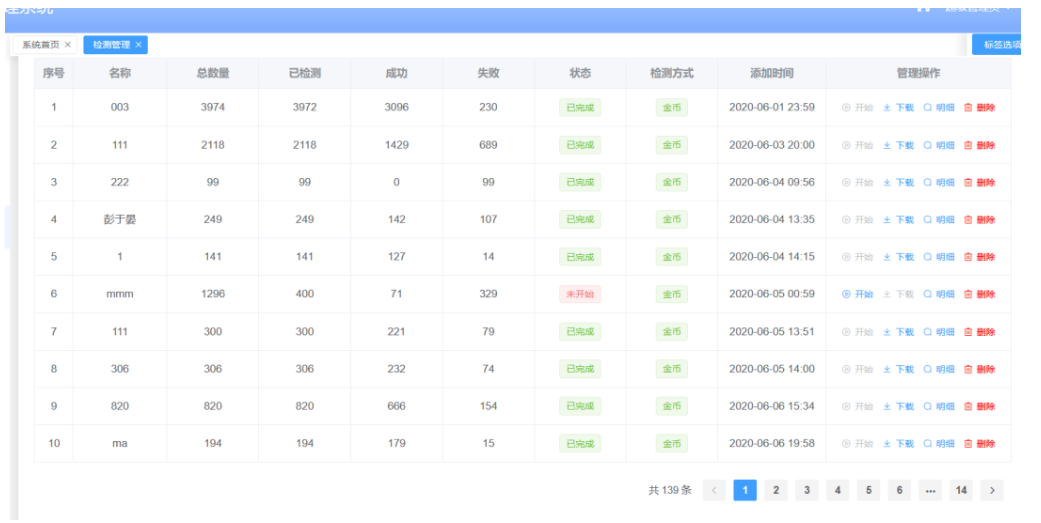Open 明细 details for row 222

[939, 183]
